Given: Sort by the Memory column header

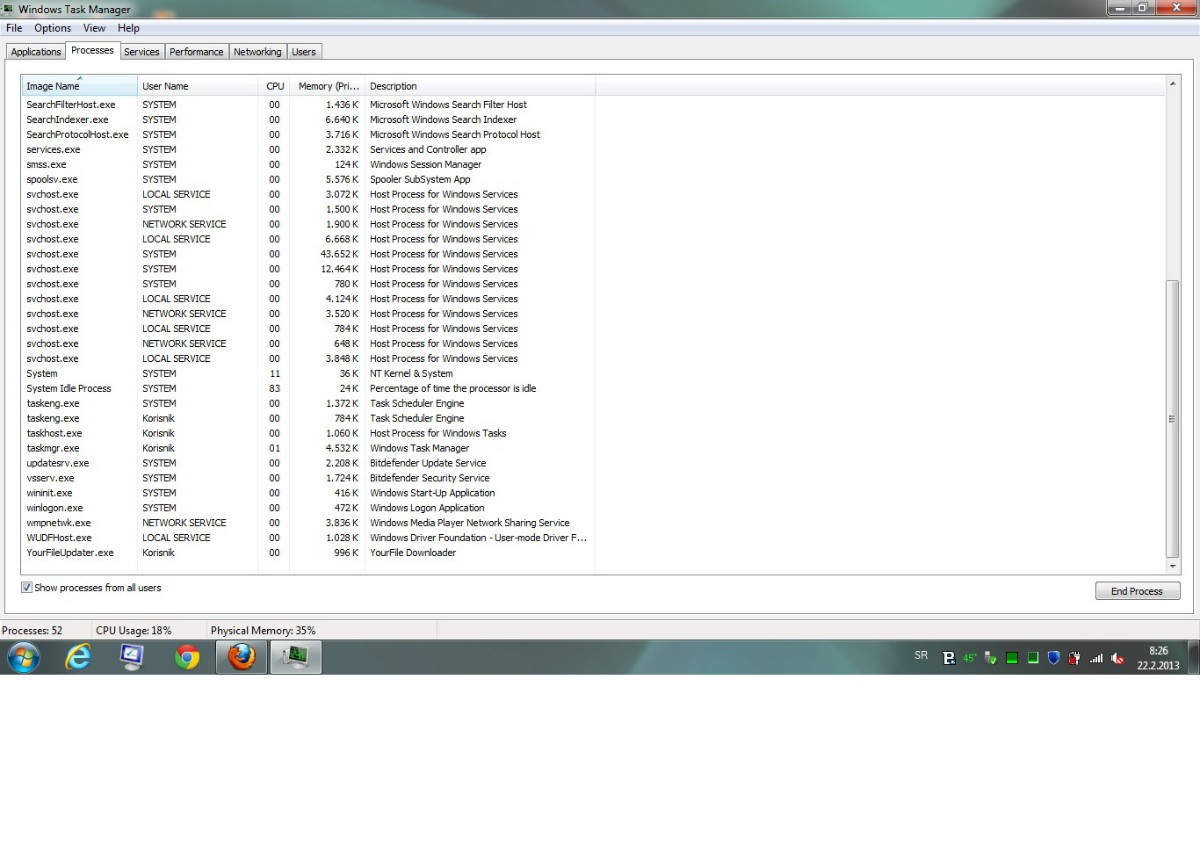Looking at the screenshot, I should [327, 86].
